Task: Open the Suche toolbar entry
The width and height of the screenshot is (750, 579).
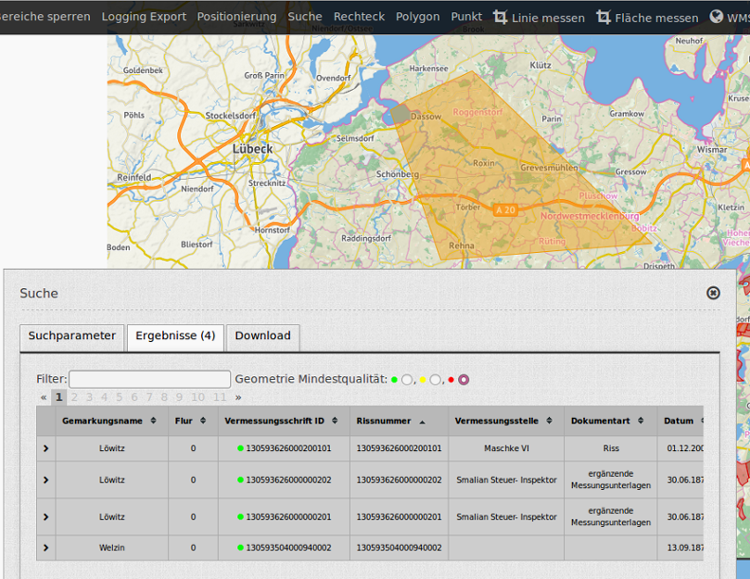Action: tap(305, 17)
